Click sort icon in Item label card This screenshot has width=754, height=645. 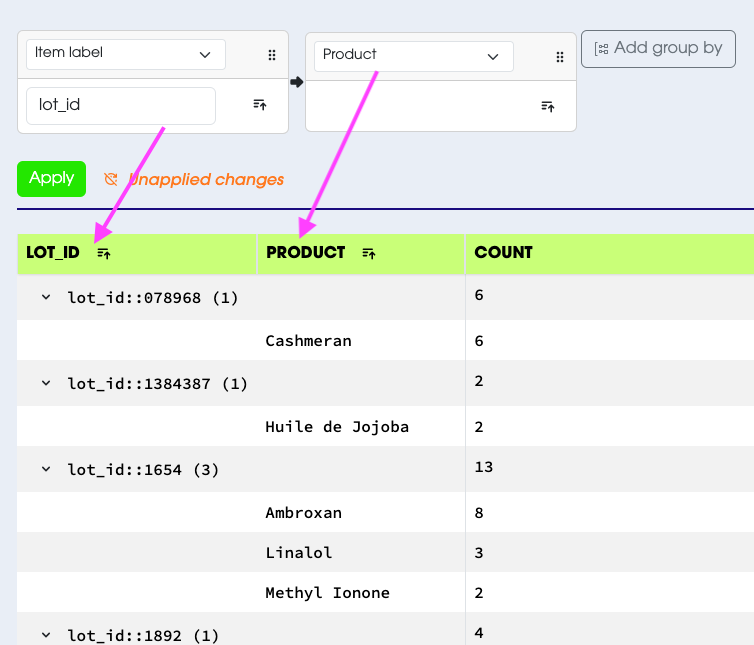pyautogui.click(x=260, y=104)
